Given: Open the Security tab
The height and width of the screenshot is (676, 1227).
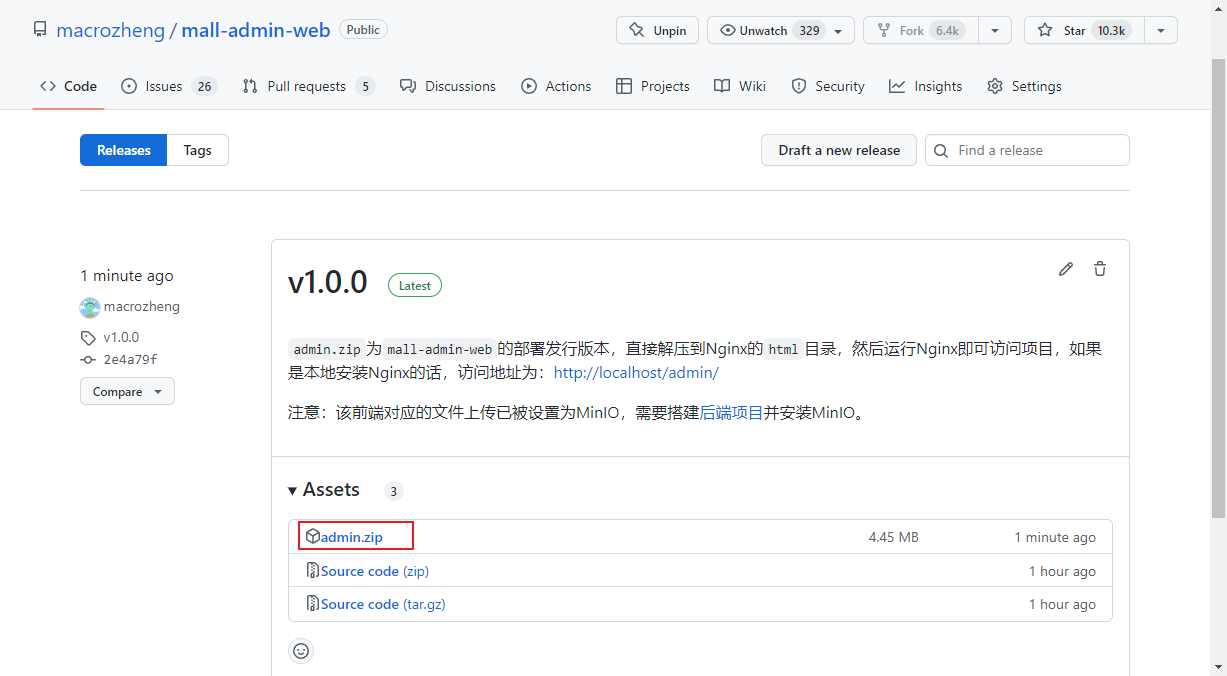Looking at the screenshot, I should tap(828, 86).
